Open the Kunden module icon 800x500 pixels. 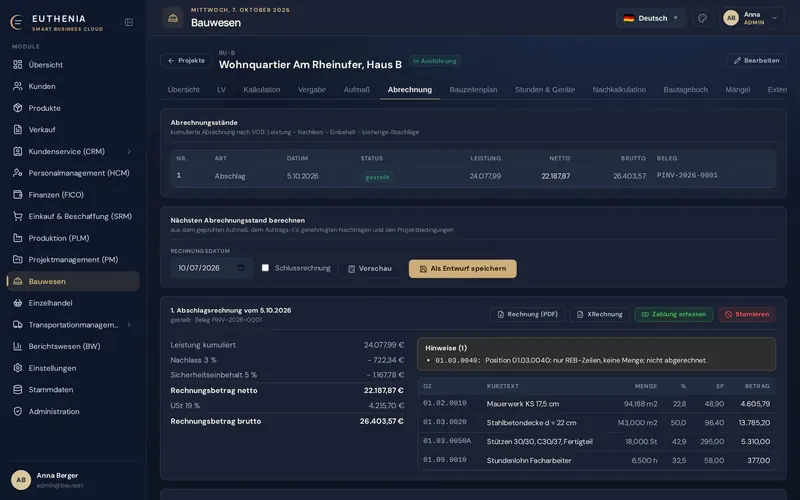click(18, 86)
